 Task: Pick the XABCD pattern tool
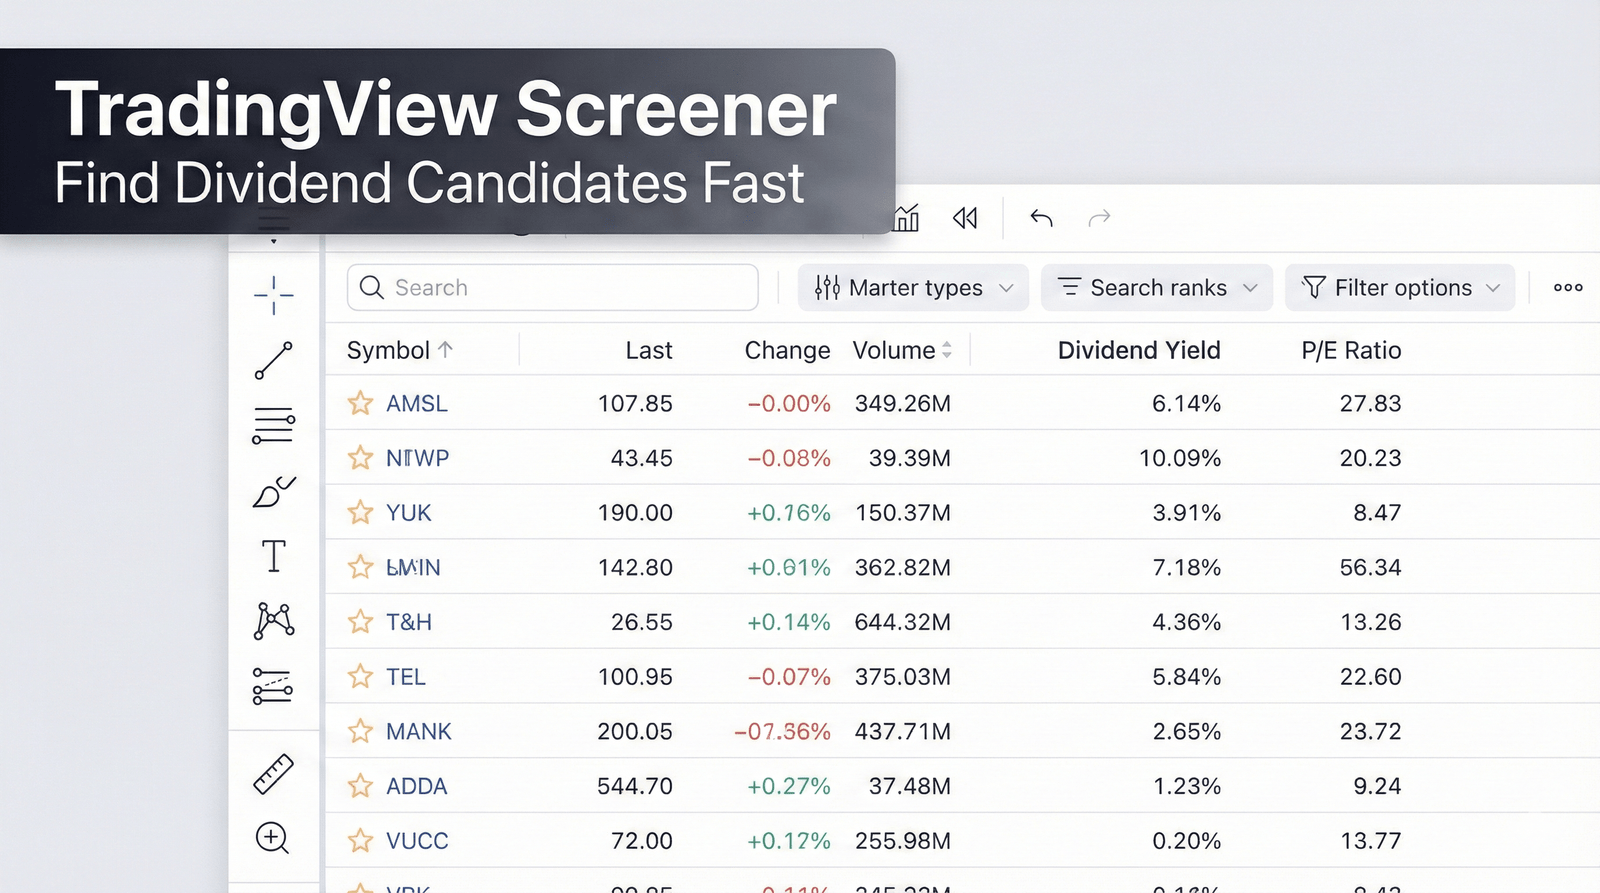[x=273, y=622]
